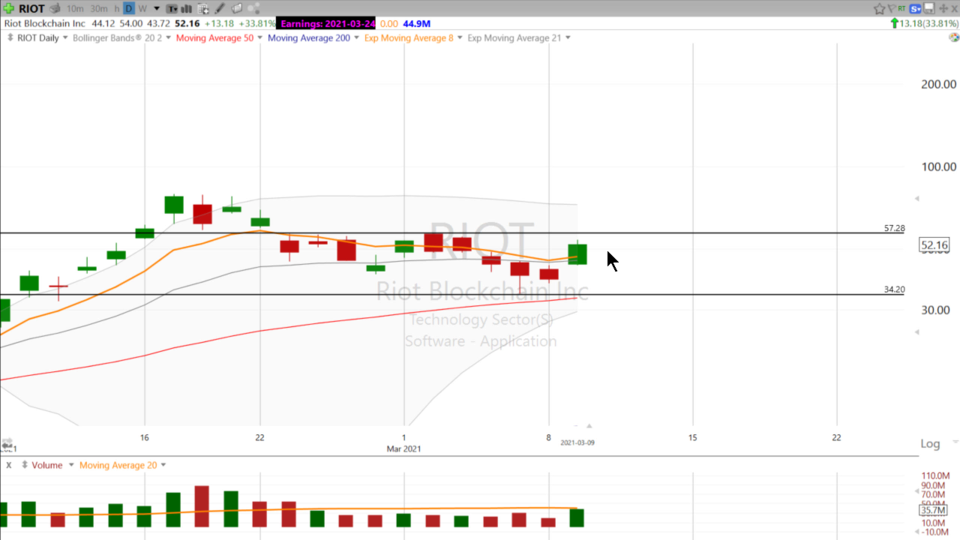Click the 35.7M volume axis label
The height and width of the screenshot is (540, 960).
pyautogui.click(x=934, y=510)
